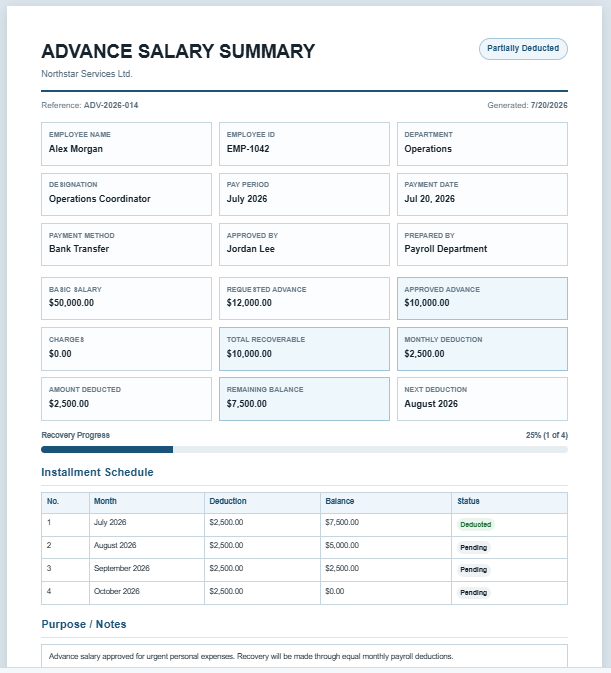Viewport: 611px width, 673px height.
Task: Click the payment date Jul 20, 2026
Action: (430, 199)
